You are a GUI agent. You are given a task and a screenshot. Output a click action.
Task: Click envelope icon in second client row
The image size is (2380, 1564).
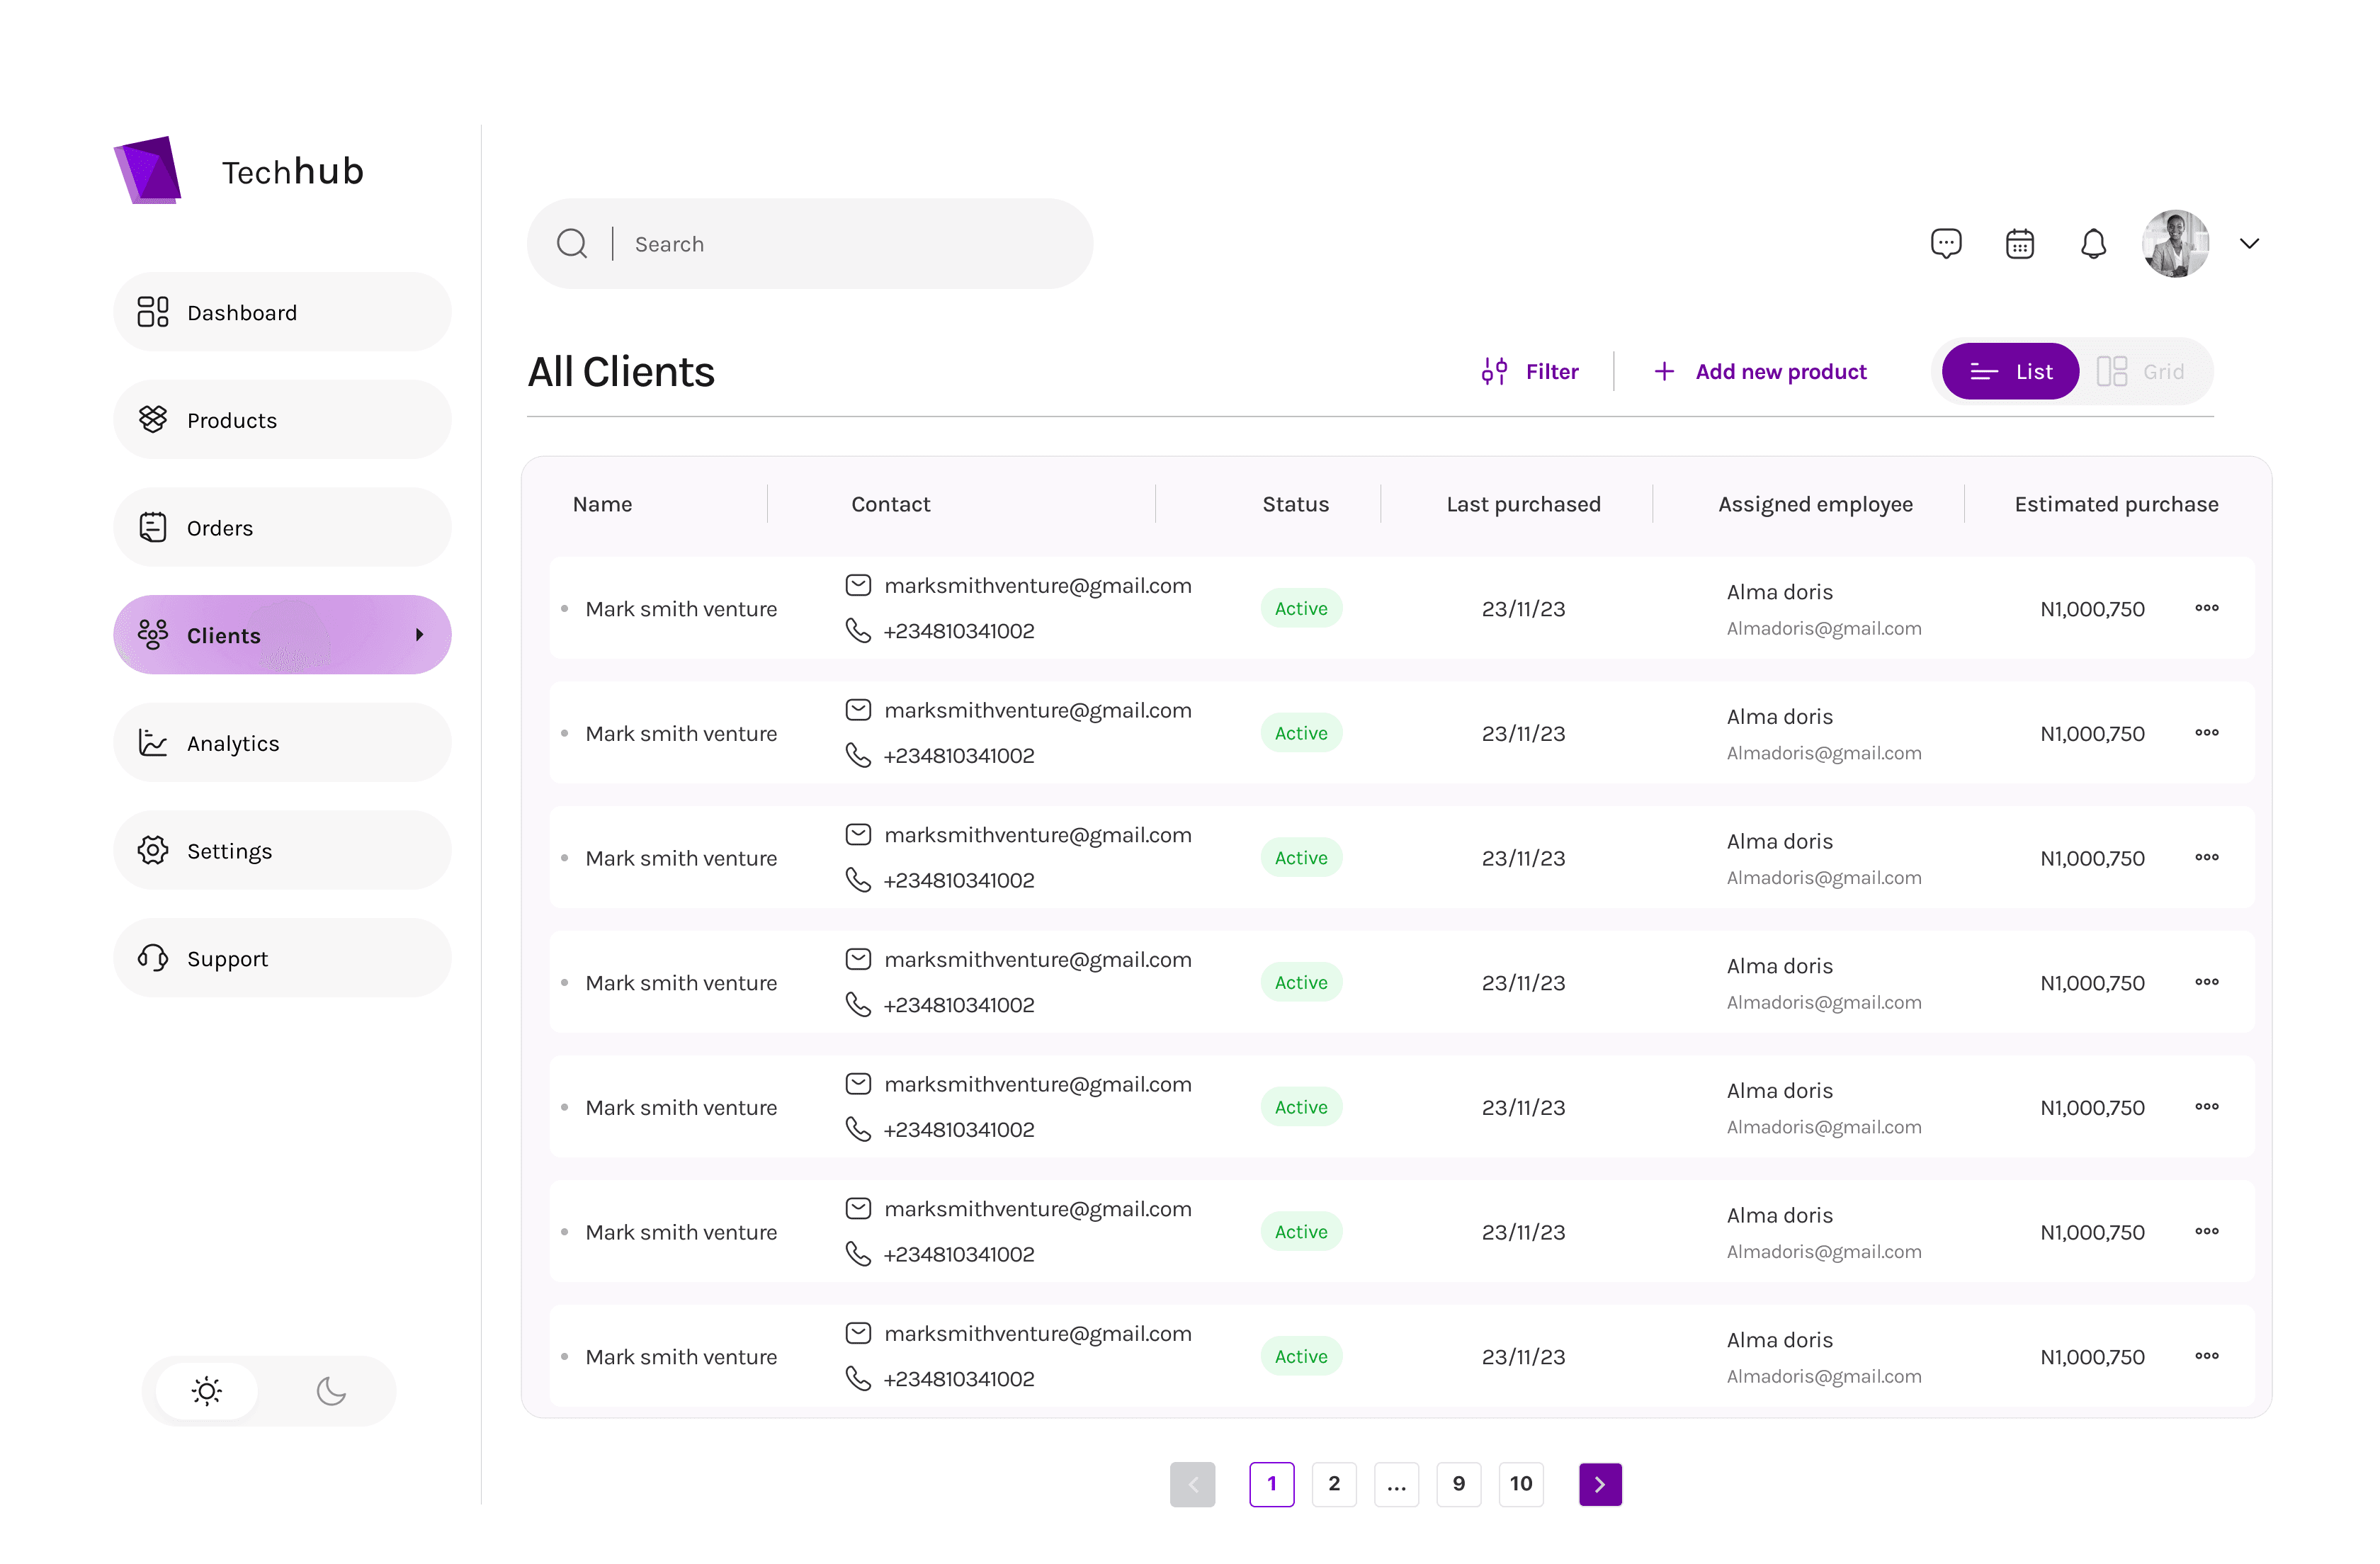(x=858, y=710)
